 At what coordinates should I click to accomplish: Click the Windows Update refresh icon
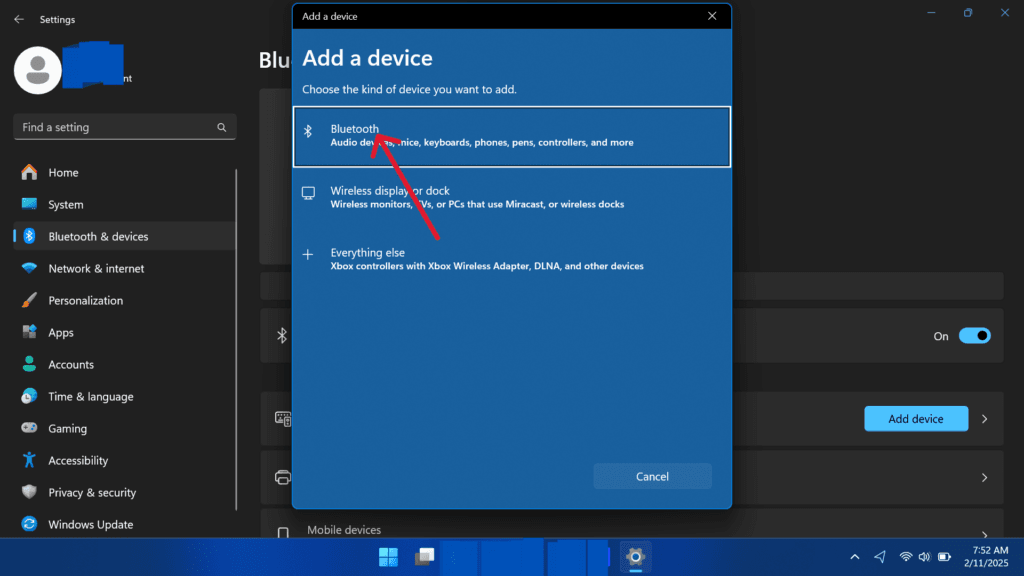coord(29,524)
